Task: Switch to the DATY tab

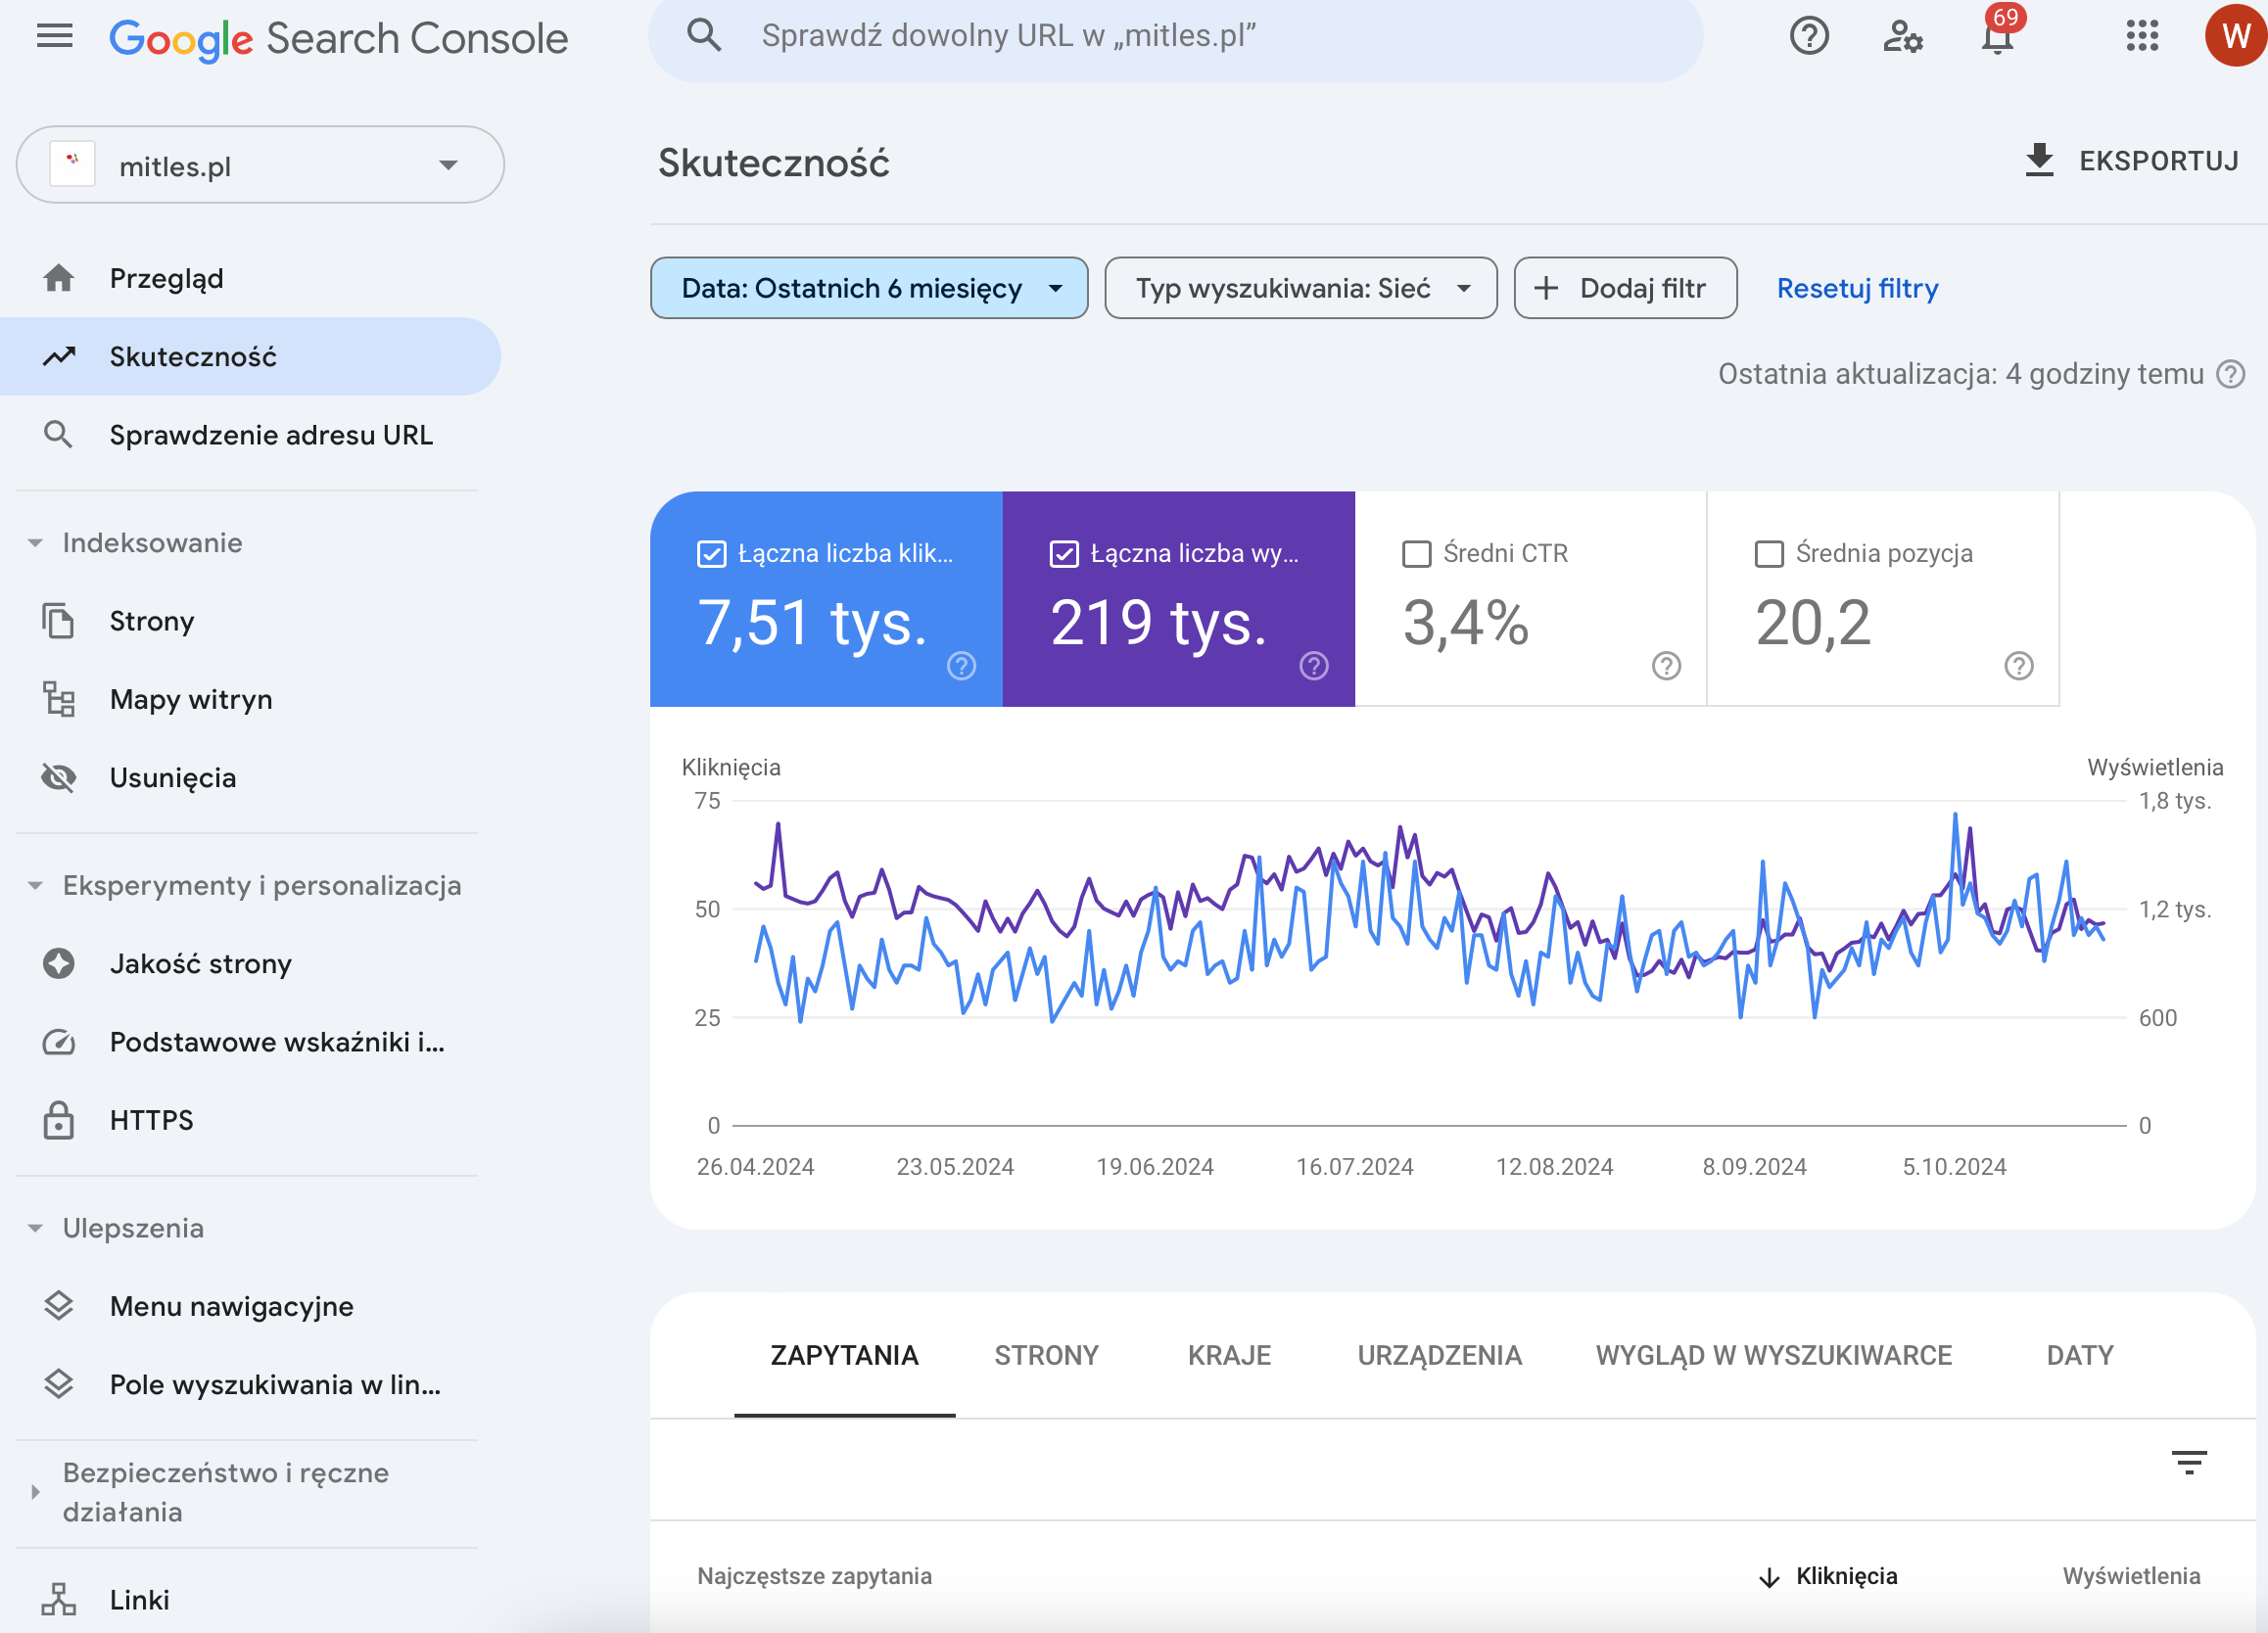Action: (x=2080, y=1355)
